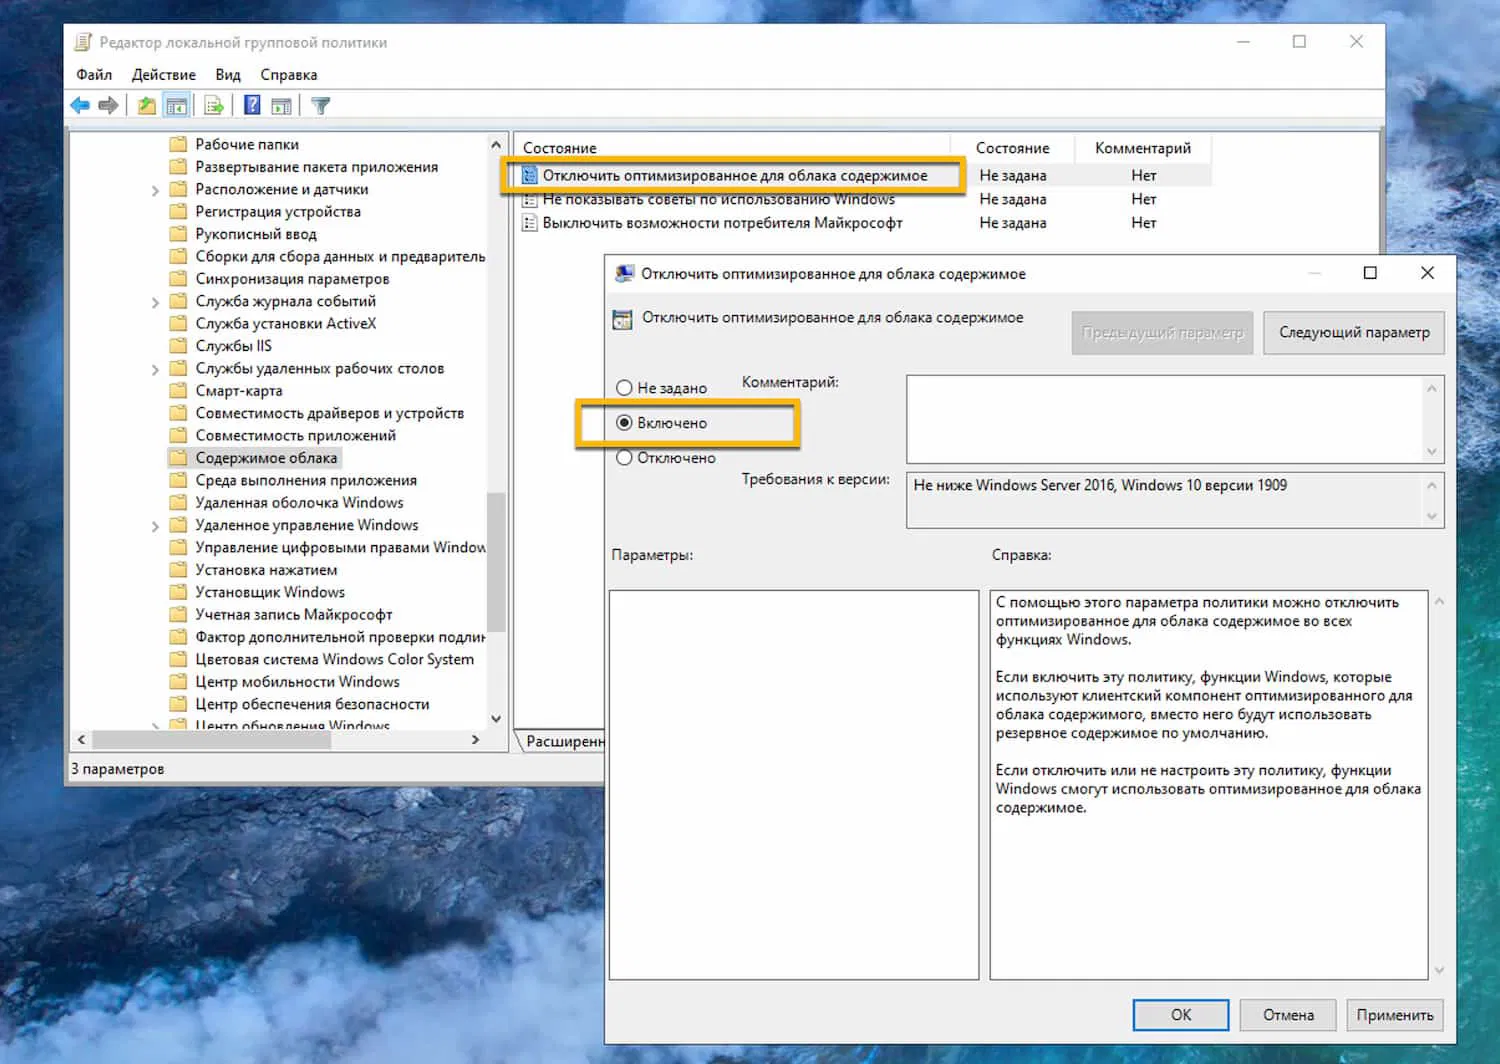The image size is (1500, 1064).
Task: Click the 'Комментарий' column header
Action: pyautogui.click(x=1143, y=148)
